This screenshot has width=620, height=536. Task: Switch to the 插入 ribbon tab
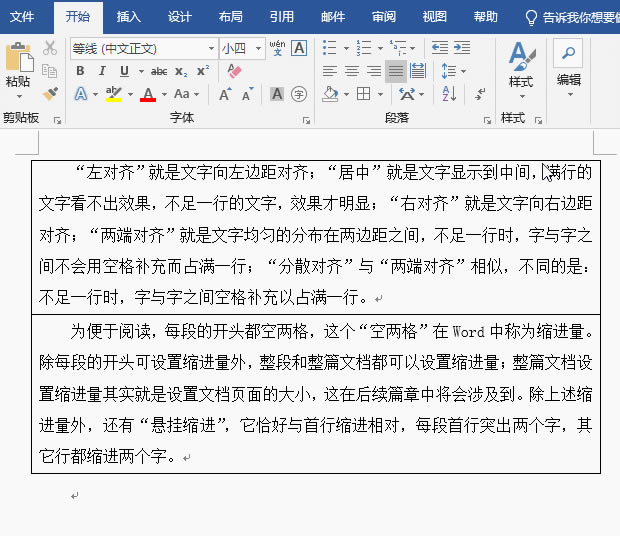129,17
